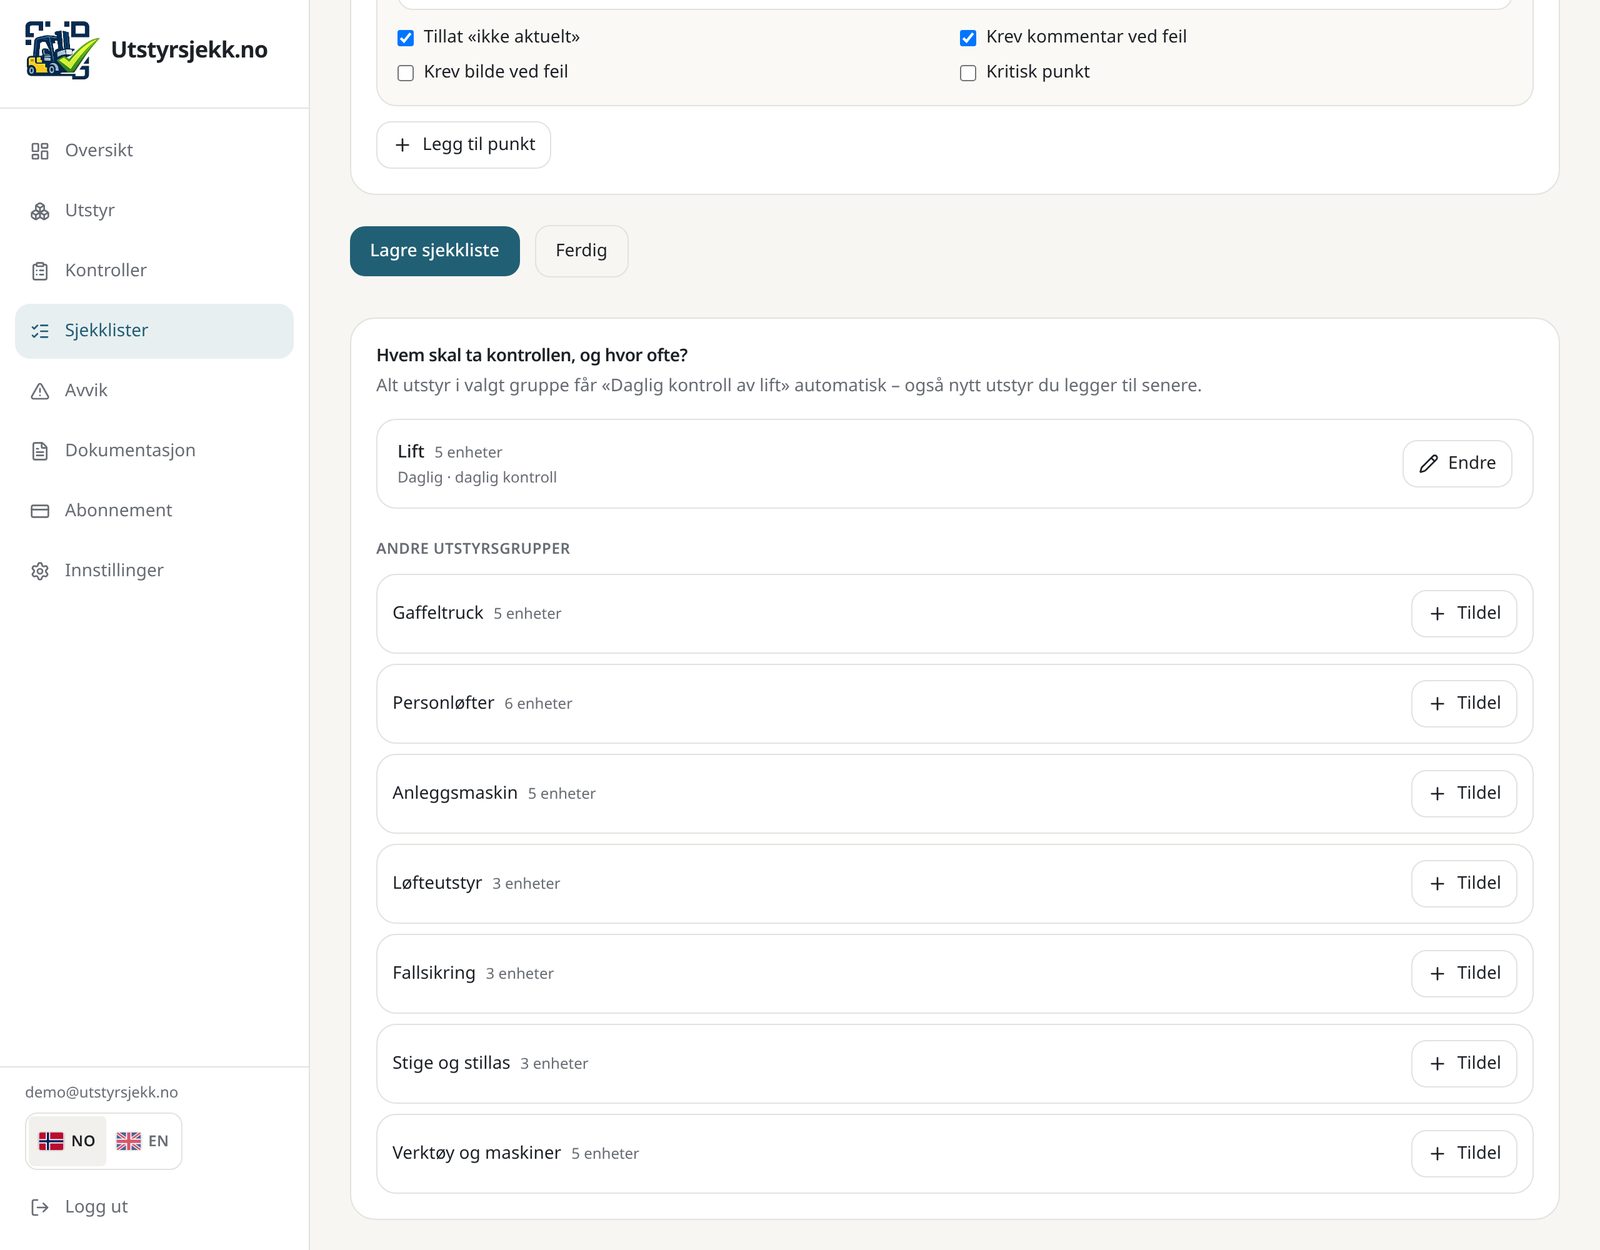This screenshot has height=1250, width=1600.
Task: Click Tildel for Anleggsmaskin
Action: tap(1464, 794)
